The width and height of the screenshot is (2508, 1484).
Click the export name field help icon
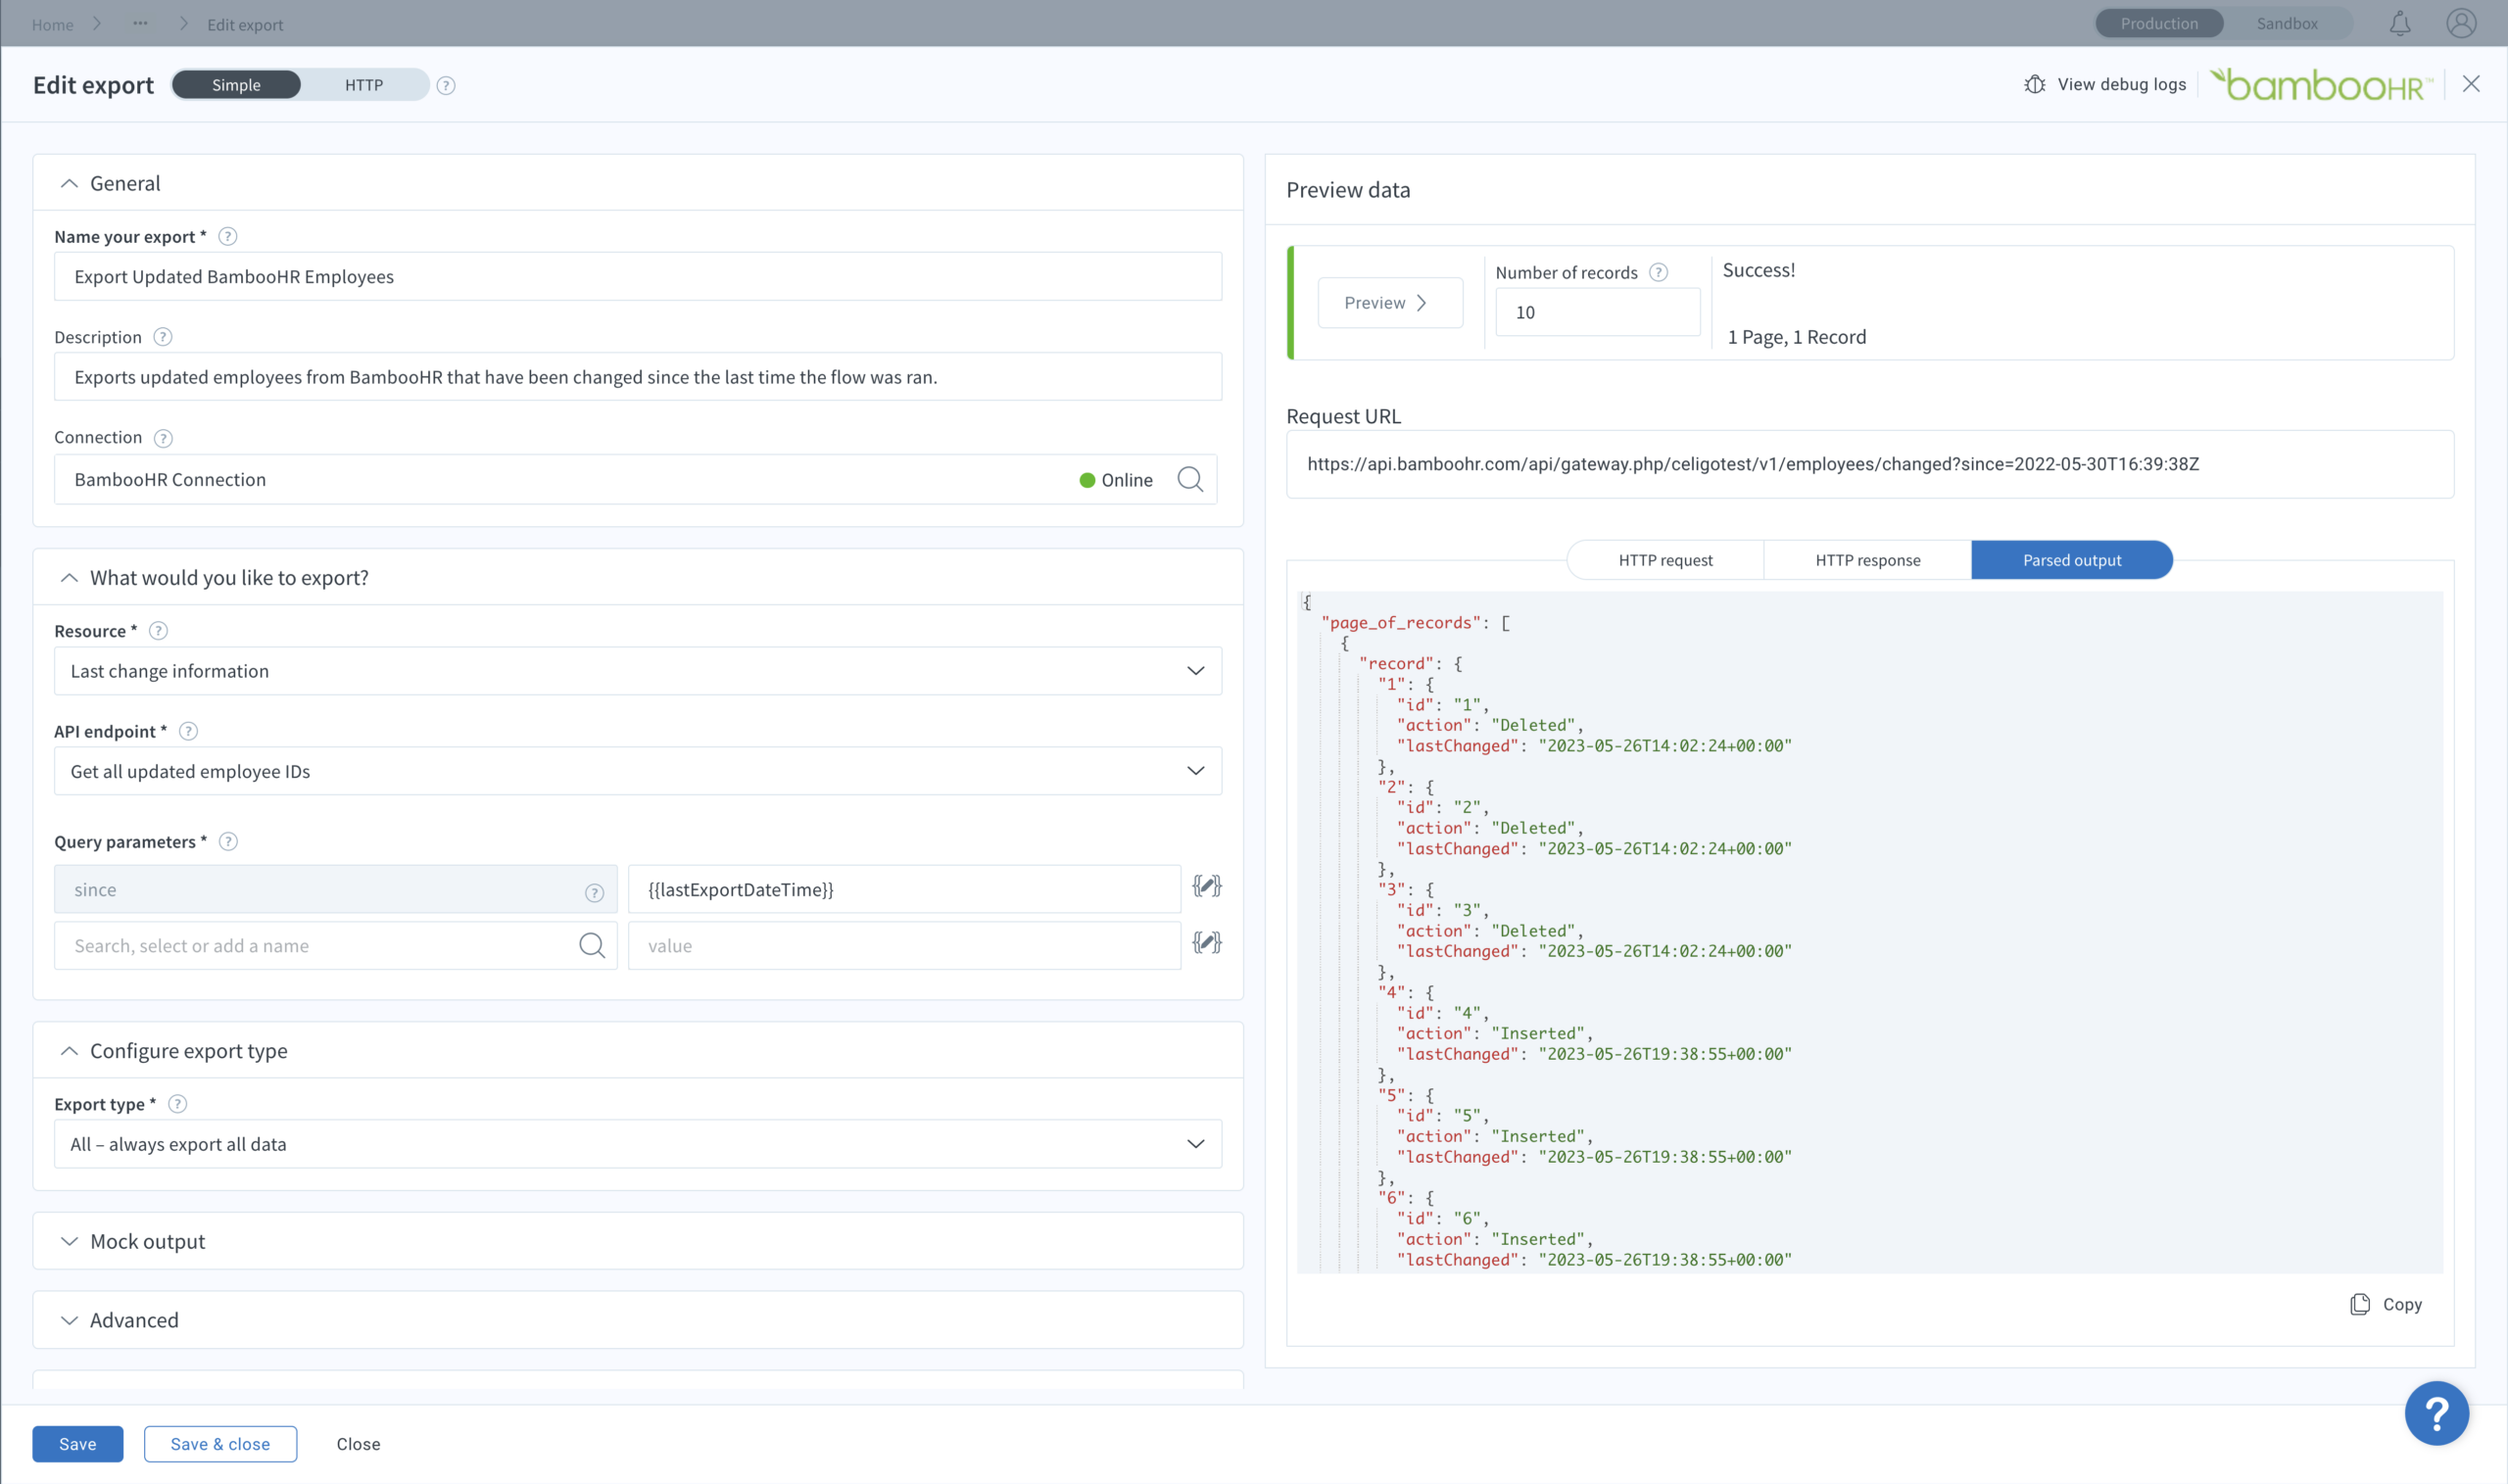click(226, 235)
